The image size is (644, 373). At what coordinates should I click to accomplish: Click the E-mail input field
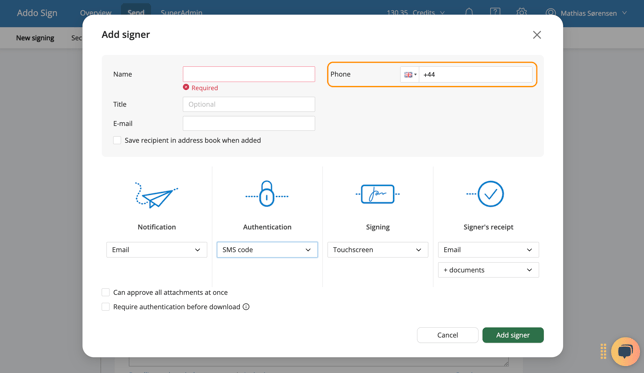[249, 123]
